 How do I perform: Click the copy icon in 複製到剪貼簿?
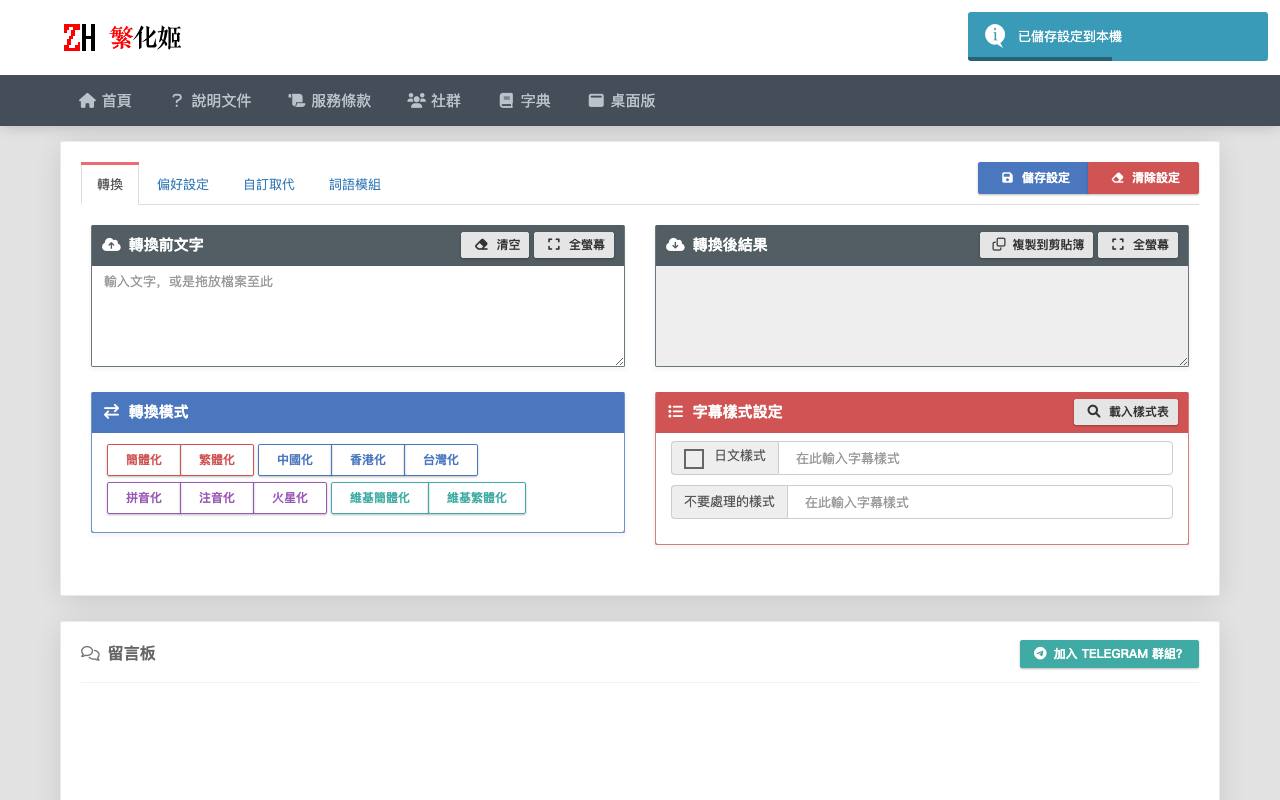(999, 245)
